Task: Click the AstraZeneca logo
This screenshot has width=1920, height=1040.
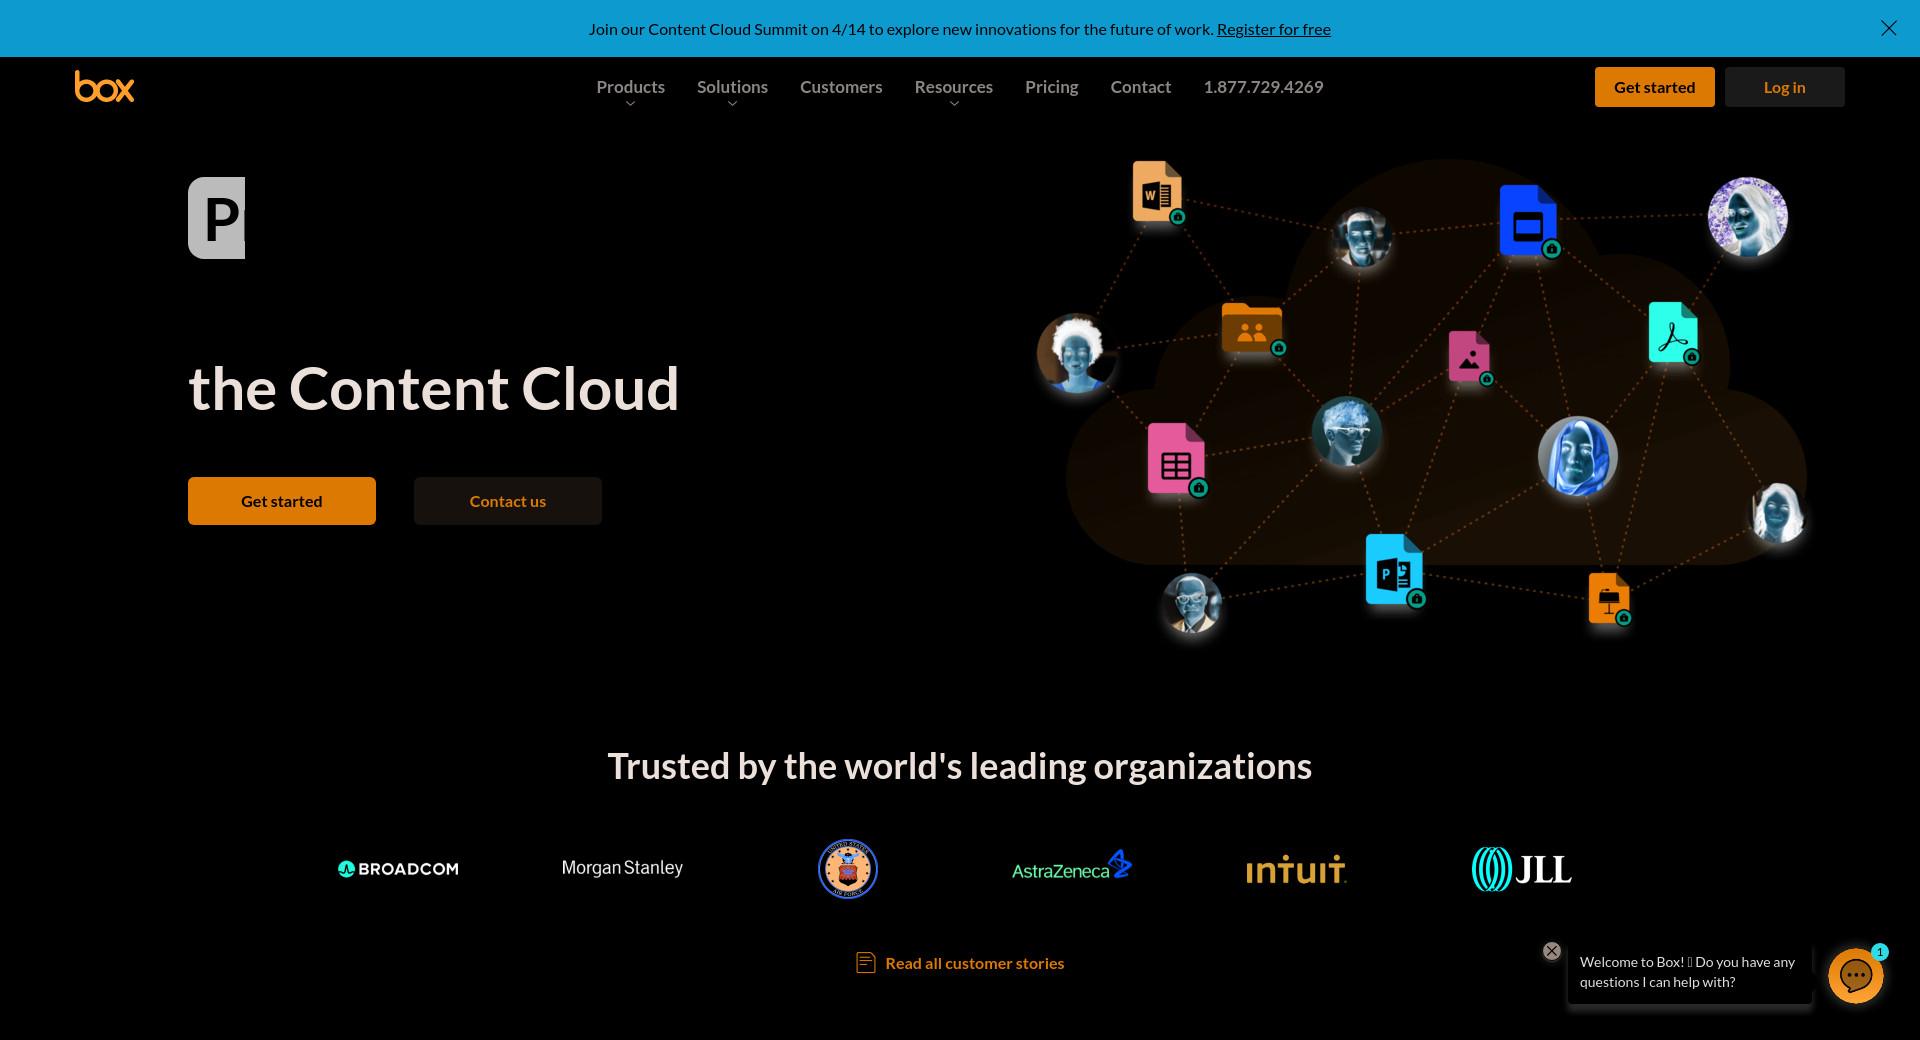Action: coord(1072,866)
